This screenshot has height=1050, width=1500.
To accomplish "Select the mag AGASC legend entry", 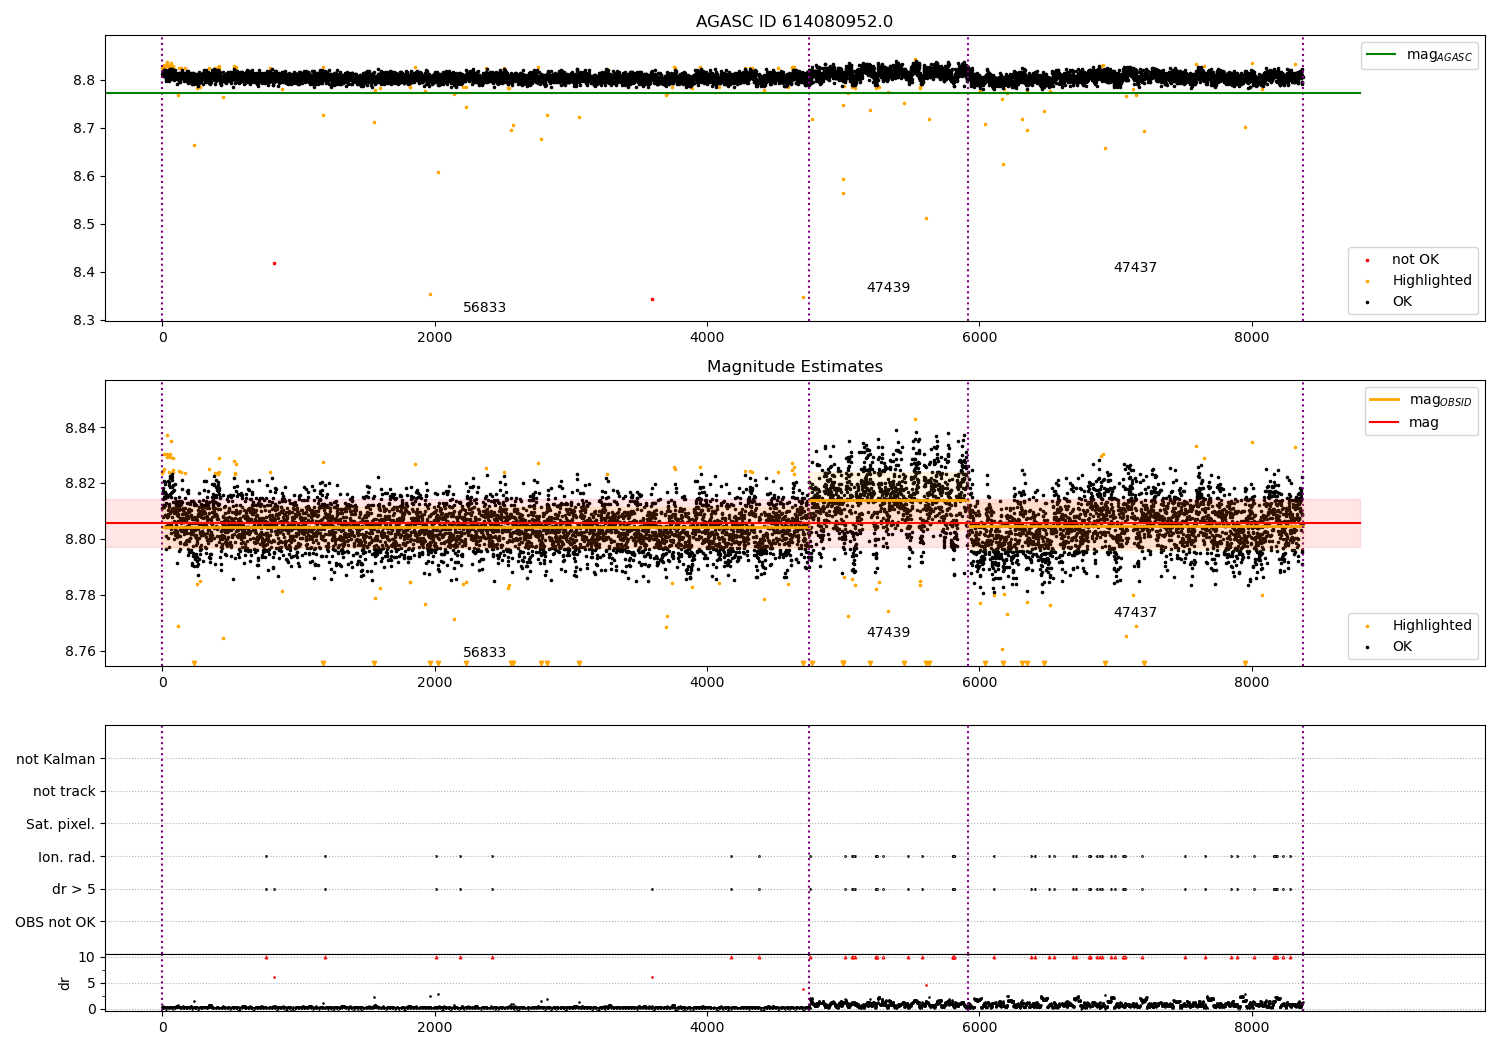I will (x=1419, y=56).
